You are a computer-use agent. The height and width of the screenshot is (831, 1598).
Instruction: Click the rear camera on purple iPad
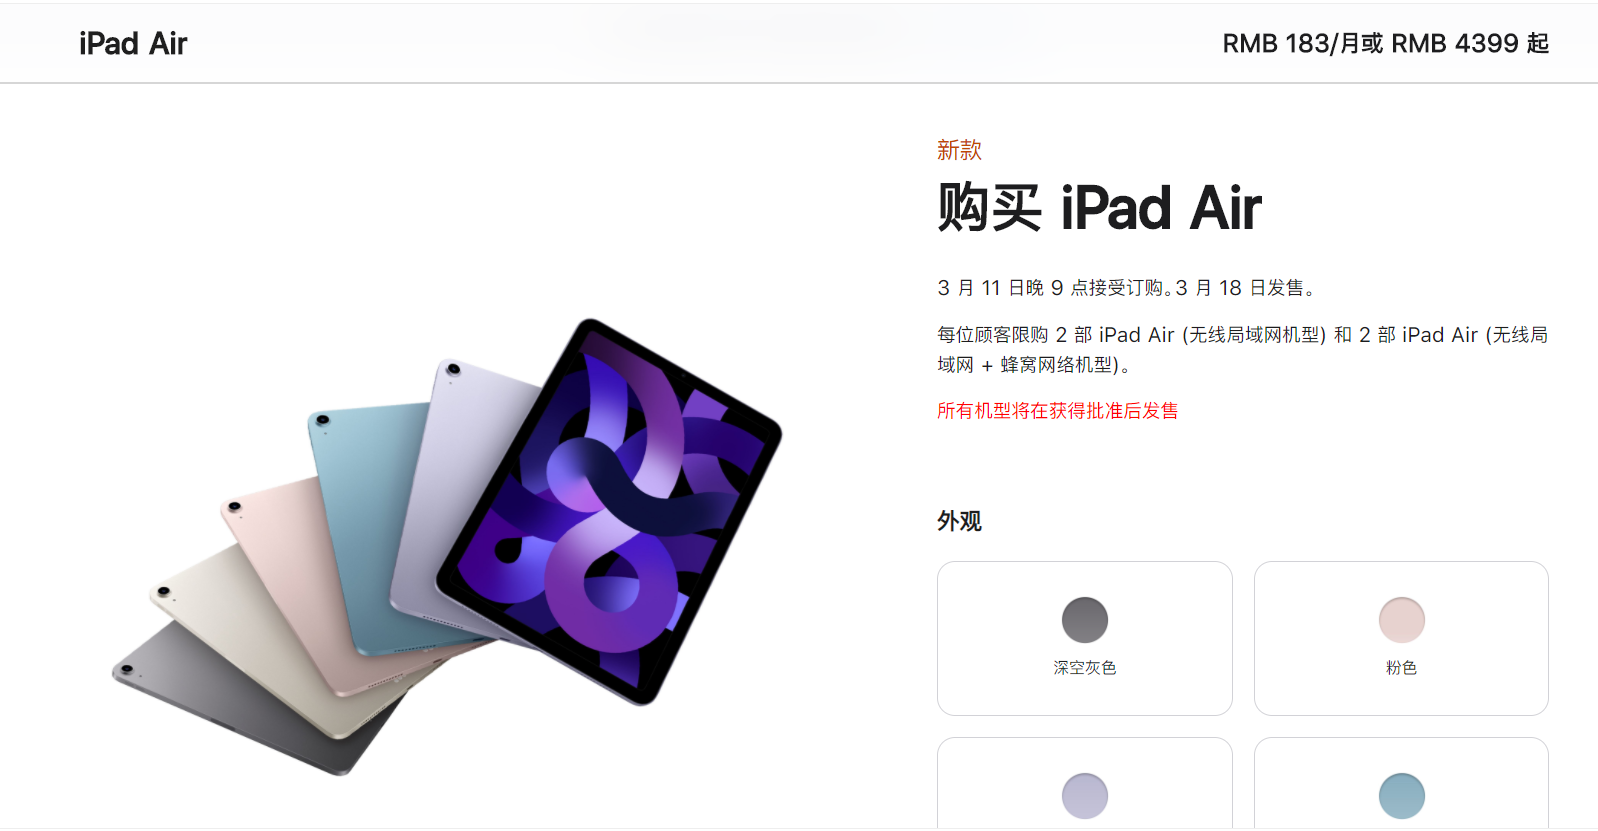pos(453,370)
